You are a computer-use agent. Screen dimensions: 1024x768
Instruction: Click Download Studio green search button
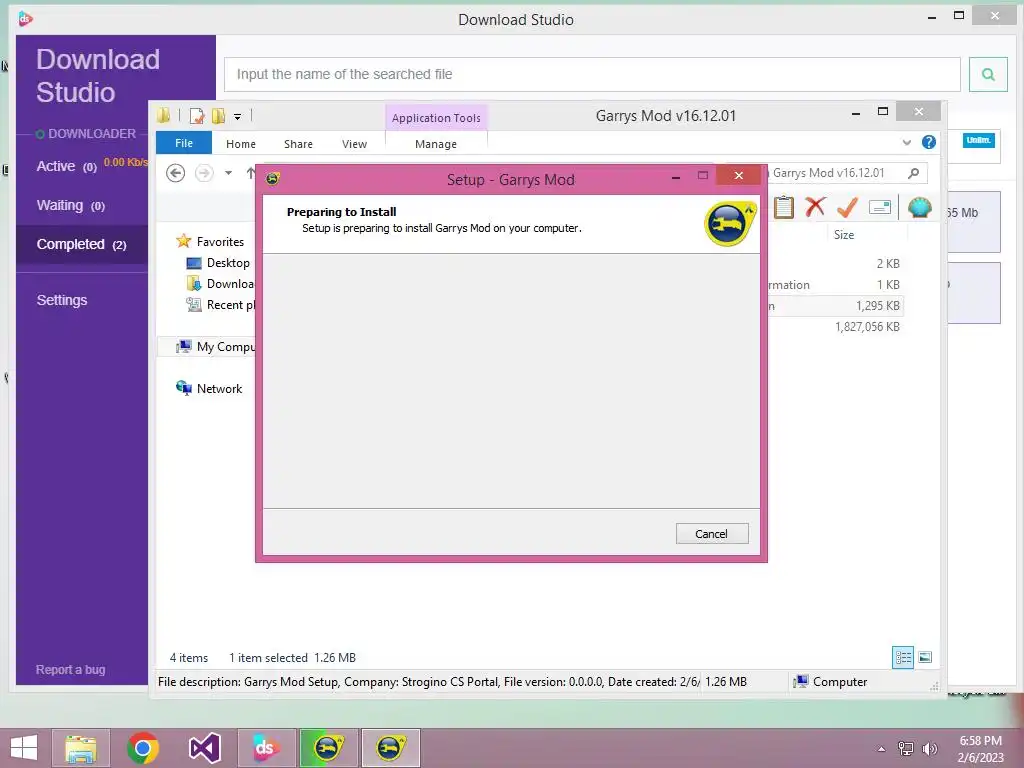pos(988,74)
